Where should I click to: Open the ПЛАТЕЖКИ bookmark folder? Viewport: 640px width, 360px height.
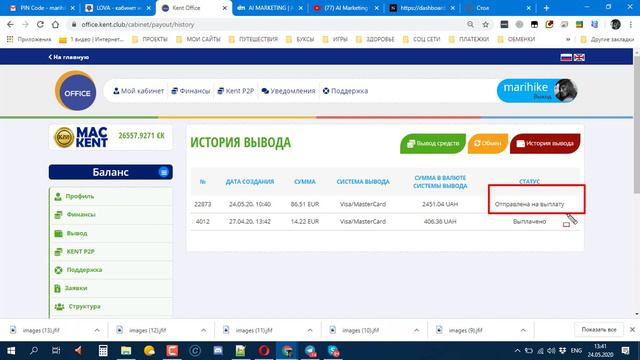click(469, 39)
